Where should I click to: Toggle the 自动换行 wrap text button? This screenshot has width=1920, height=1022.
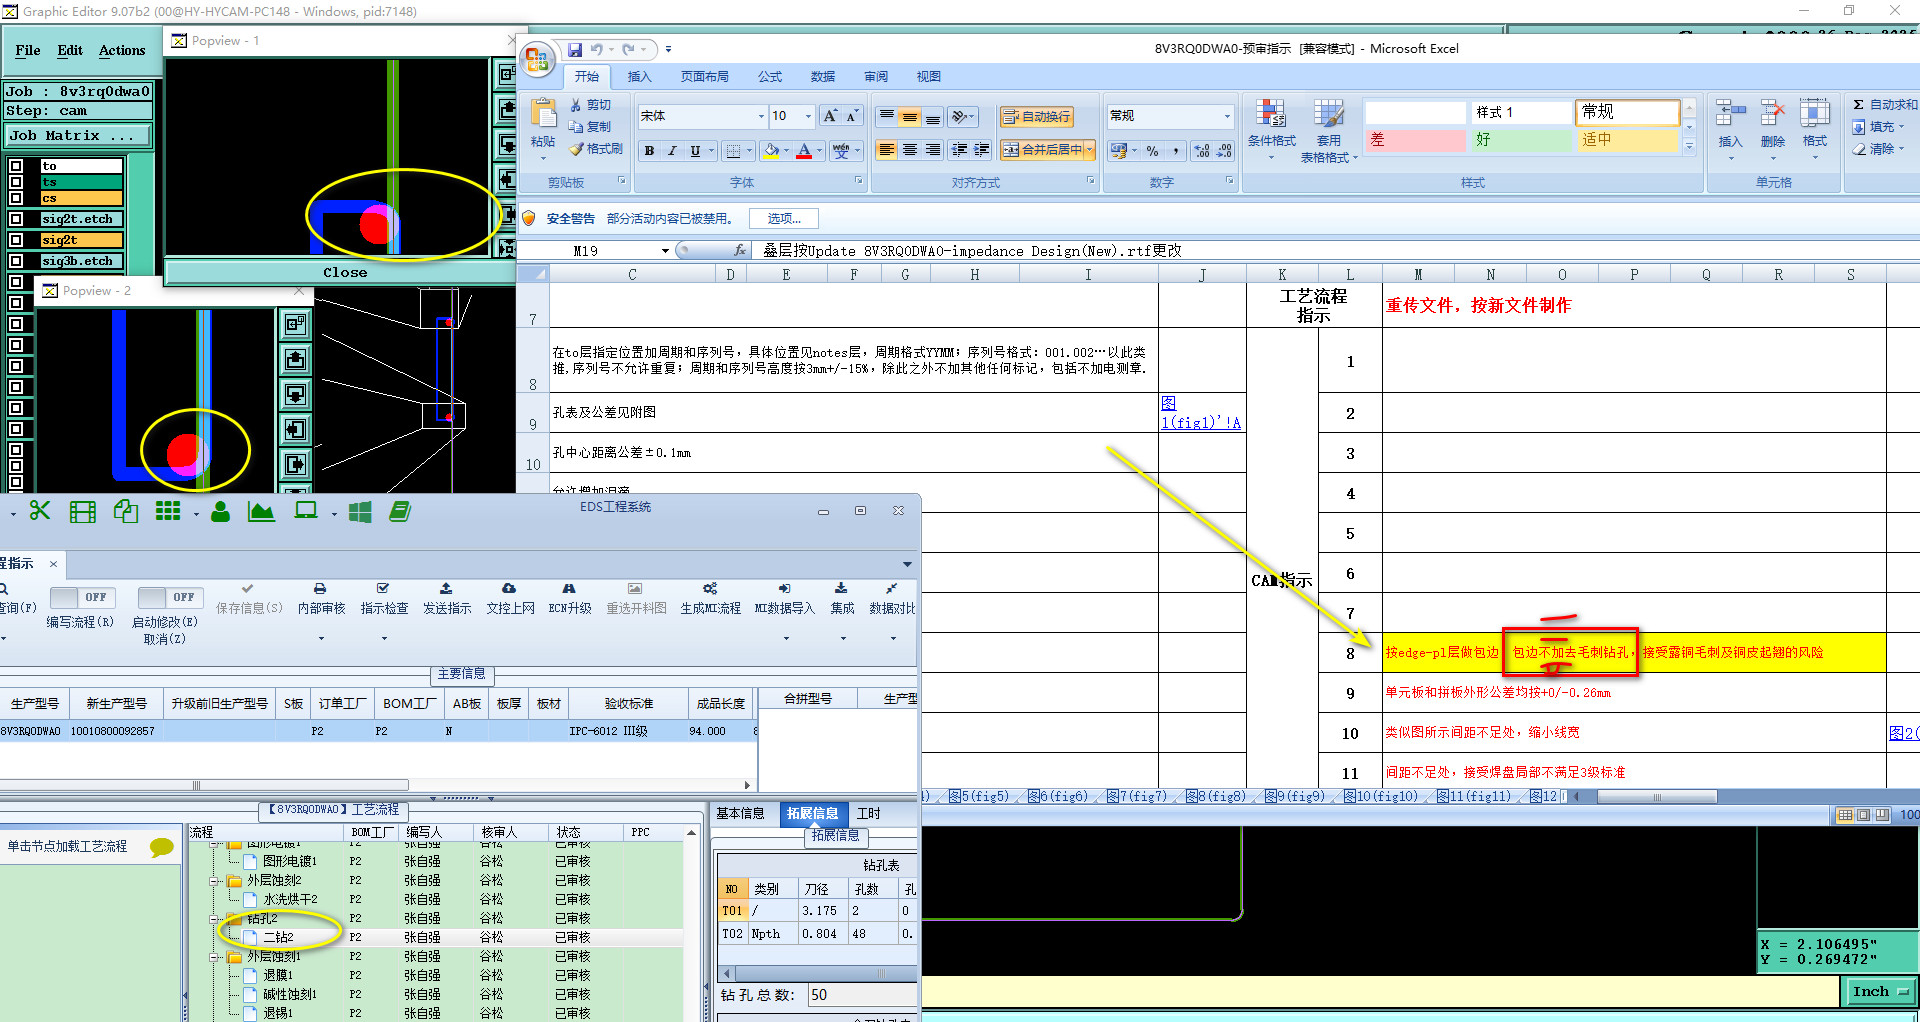click(x=1036, y=116)
